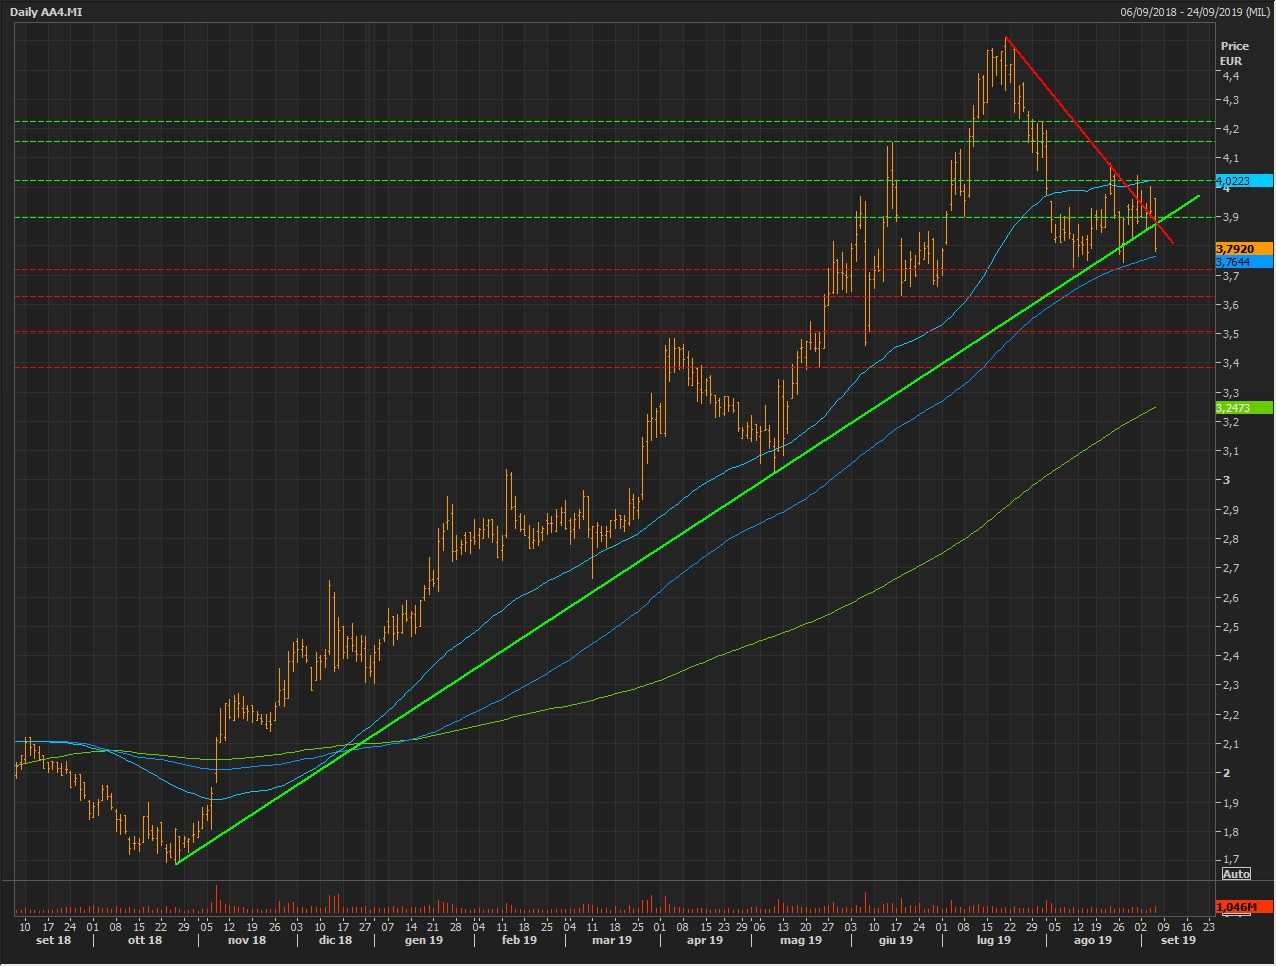1276x966 pixels.
Task: Click the 'set 19' month label
Action: pos(1178,940)
